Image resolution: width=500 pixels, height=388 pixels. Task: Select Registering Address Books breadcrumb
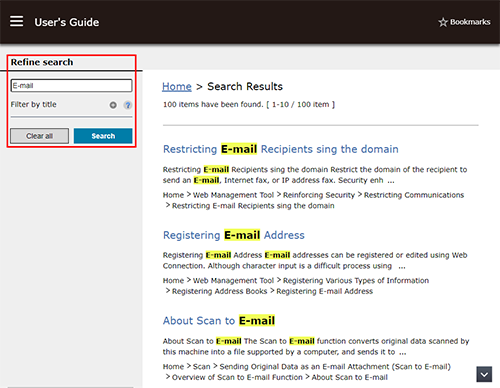[x=219, y=291]
